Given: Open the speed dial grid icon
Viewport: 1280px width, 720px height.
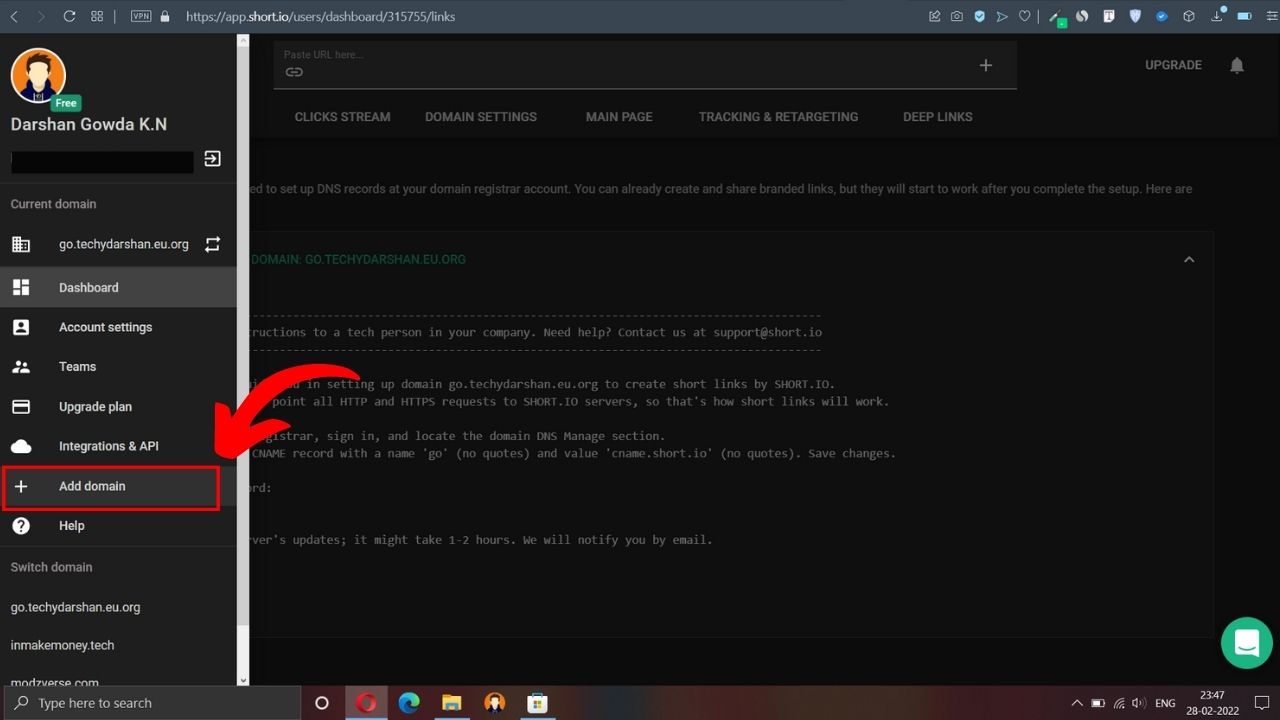Looking at the screenshot, I should pyautogui.click(x=97, y=16).
